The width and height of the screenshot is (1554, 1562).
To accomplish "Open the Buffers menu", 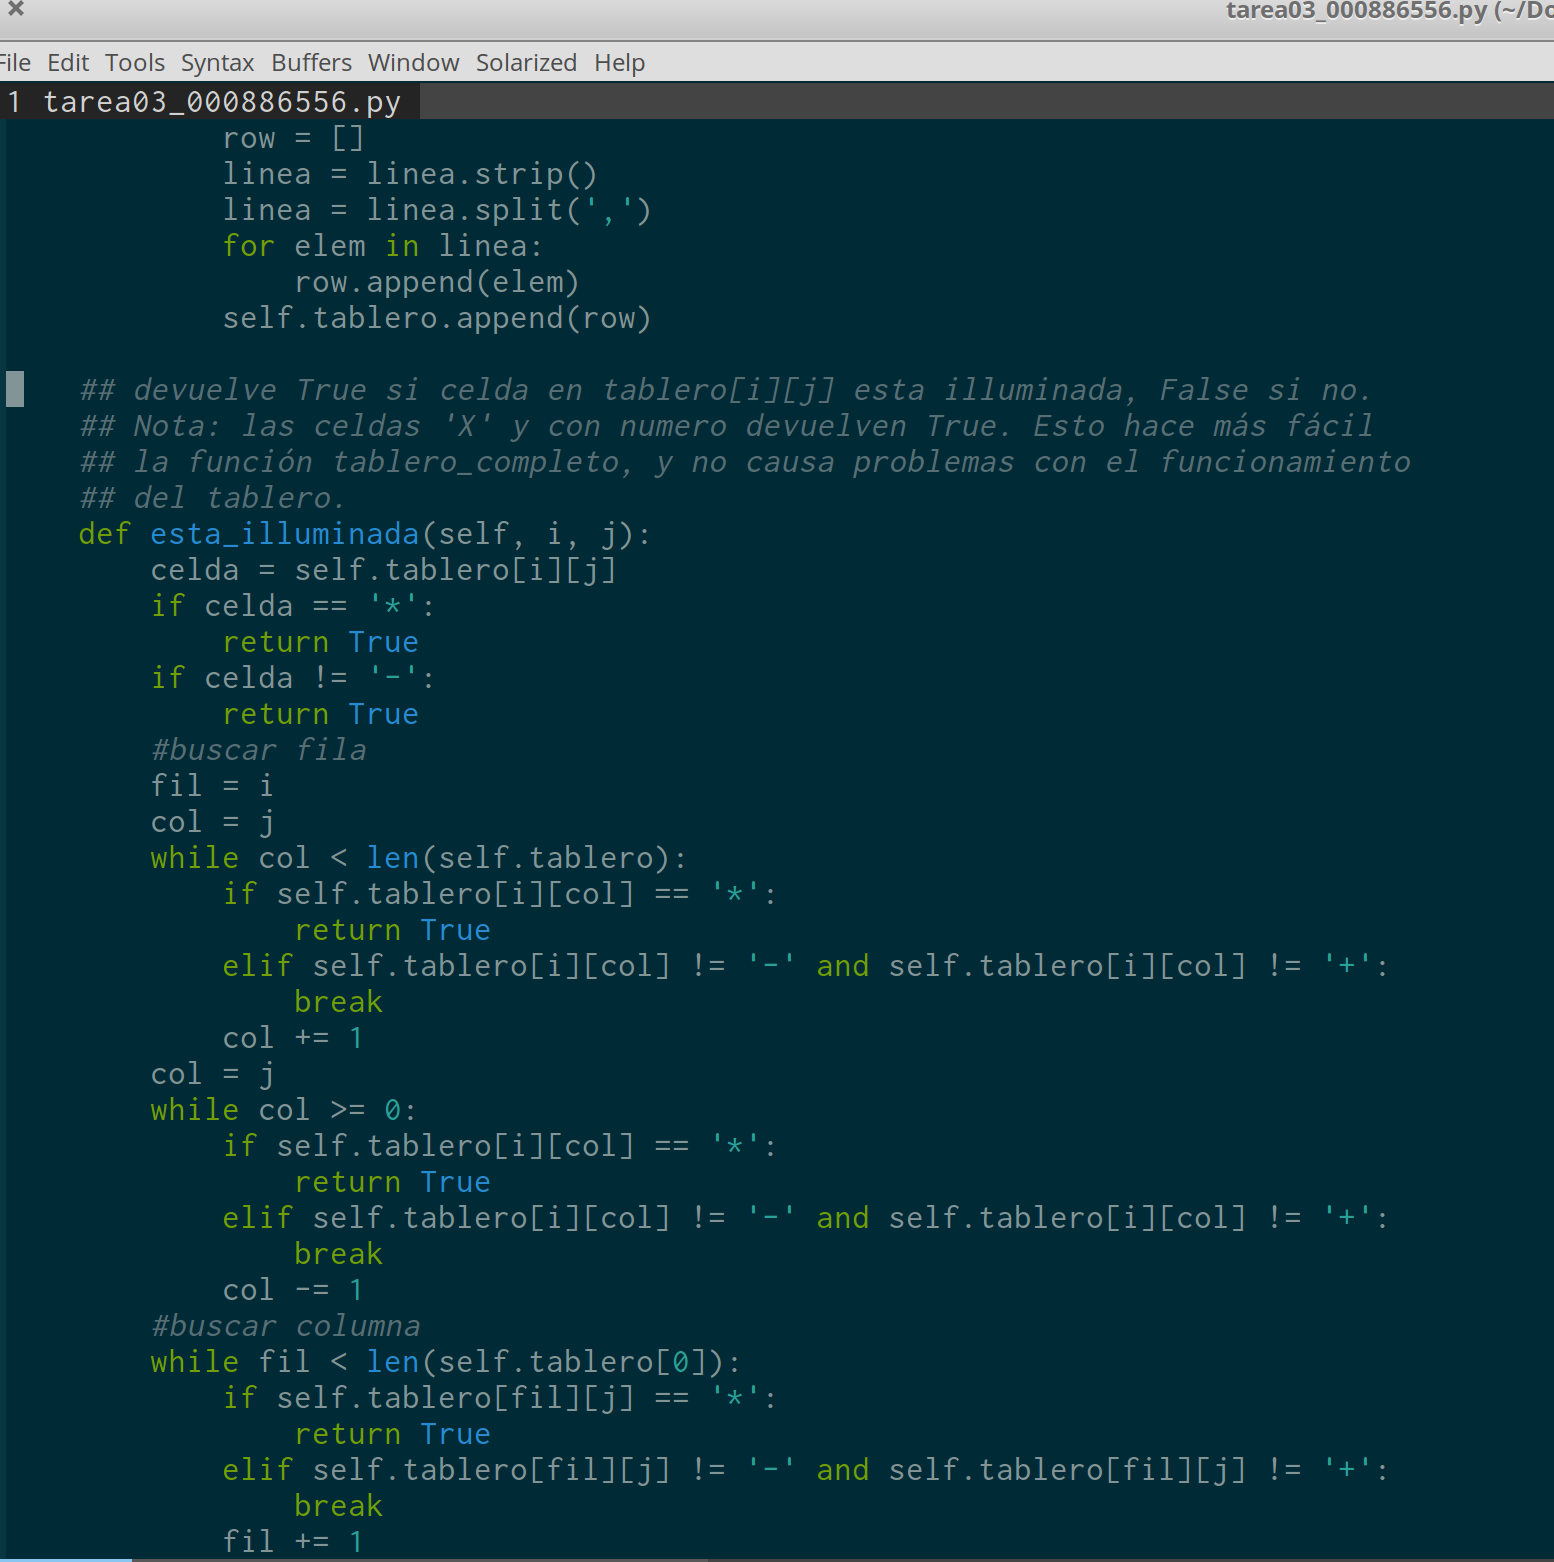I will tap(310, 62).
